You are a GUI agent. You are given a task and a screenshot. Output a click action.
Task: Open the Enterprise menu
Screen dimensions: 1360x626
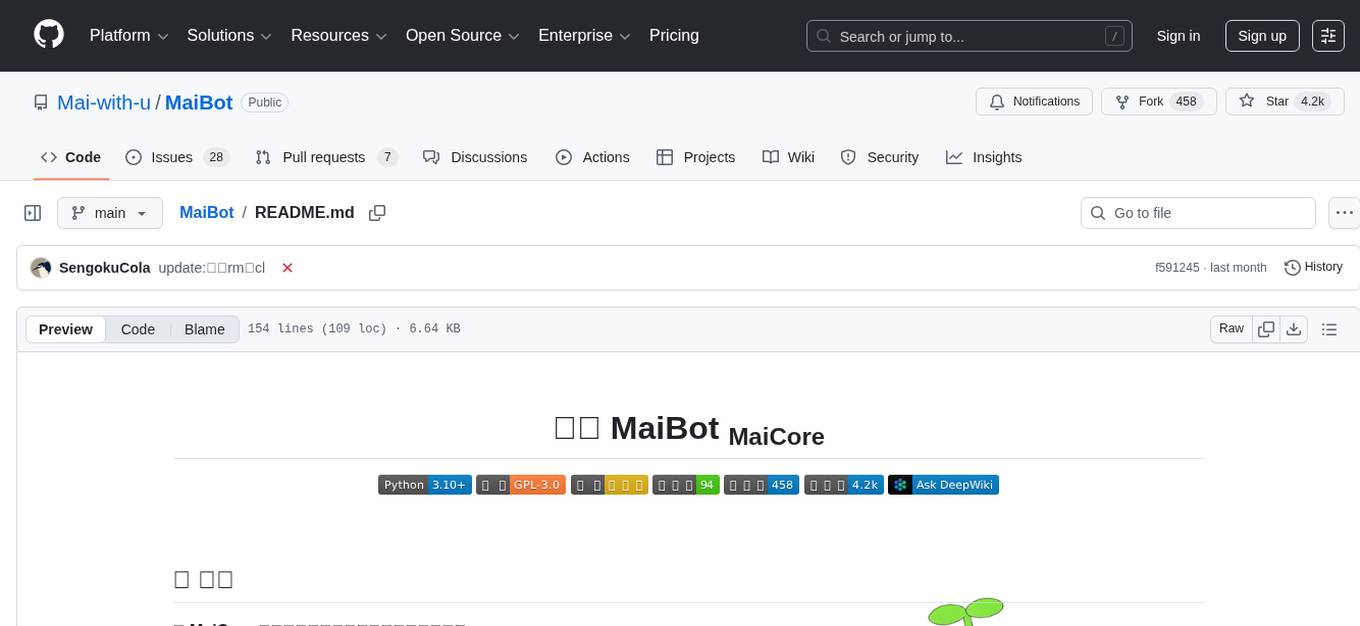tap(584, 35)
